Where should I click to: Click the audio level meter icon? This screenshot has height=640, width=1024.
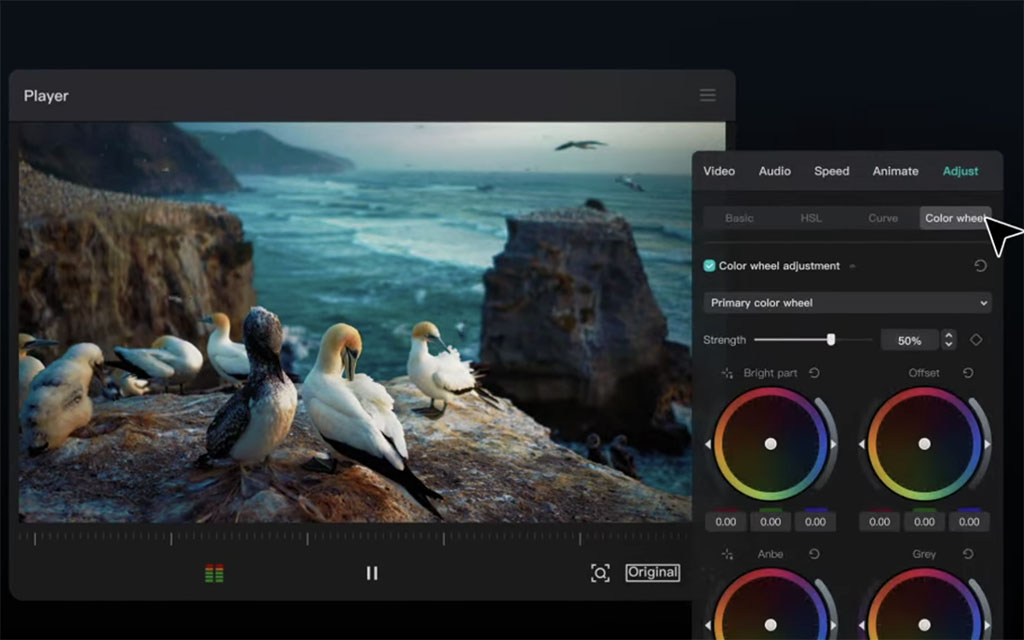point(214,573)
